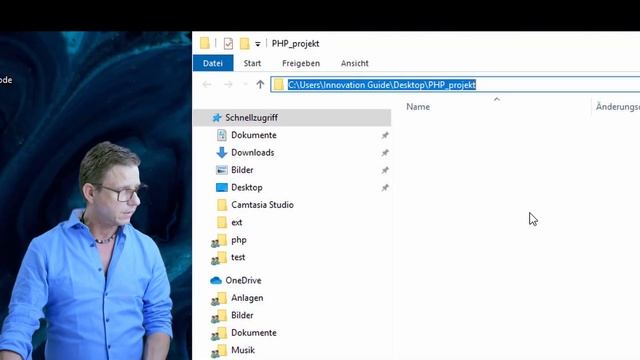Open Musik folder under OneDrive
Image resolution: width=640 pixels, height=360 pixels.
coord(243,350)
